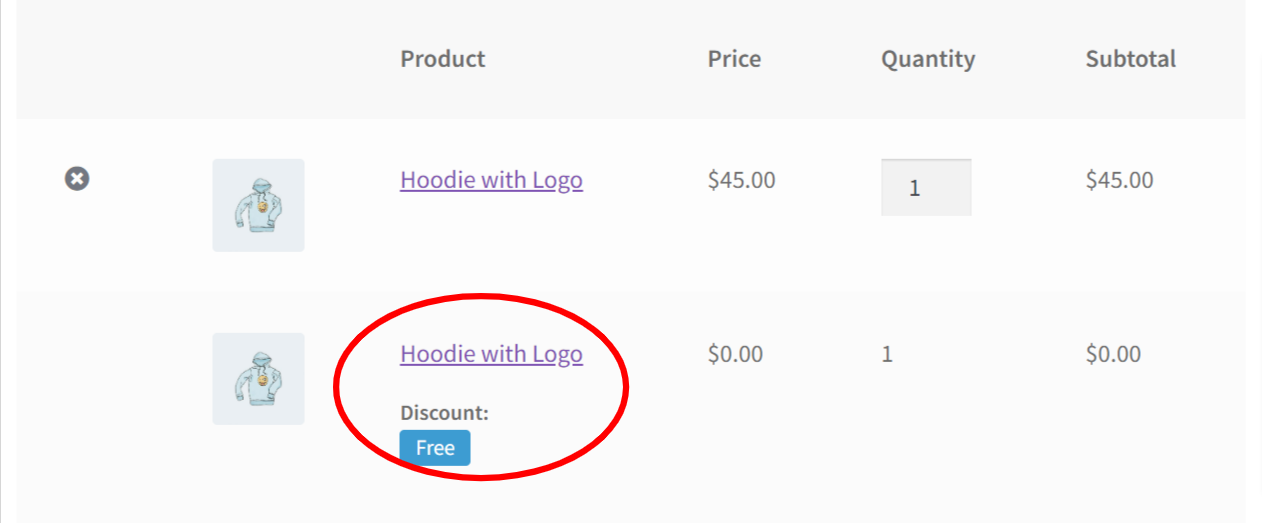Click the Product column header
Image resolution: width=1262 pixels, height=523 pixels.
tap(442, 59)
